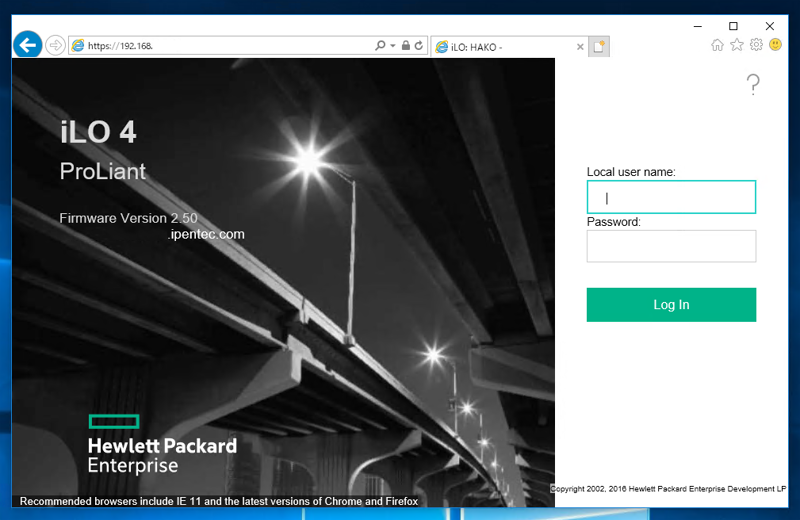Click the Copyright 2002, 2016 notice text

pyautogui.click(x=668, y=489)
